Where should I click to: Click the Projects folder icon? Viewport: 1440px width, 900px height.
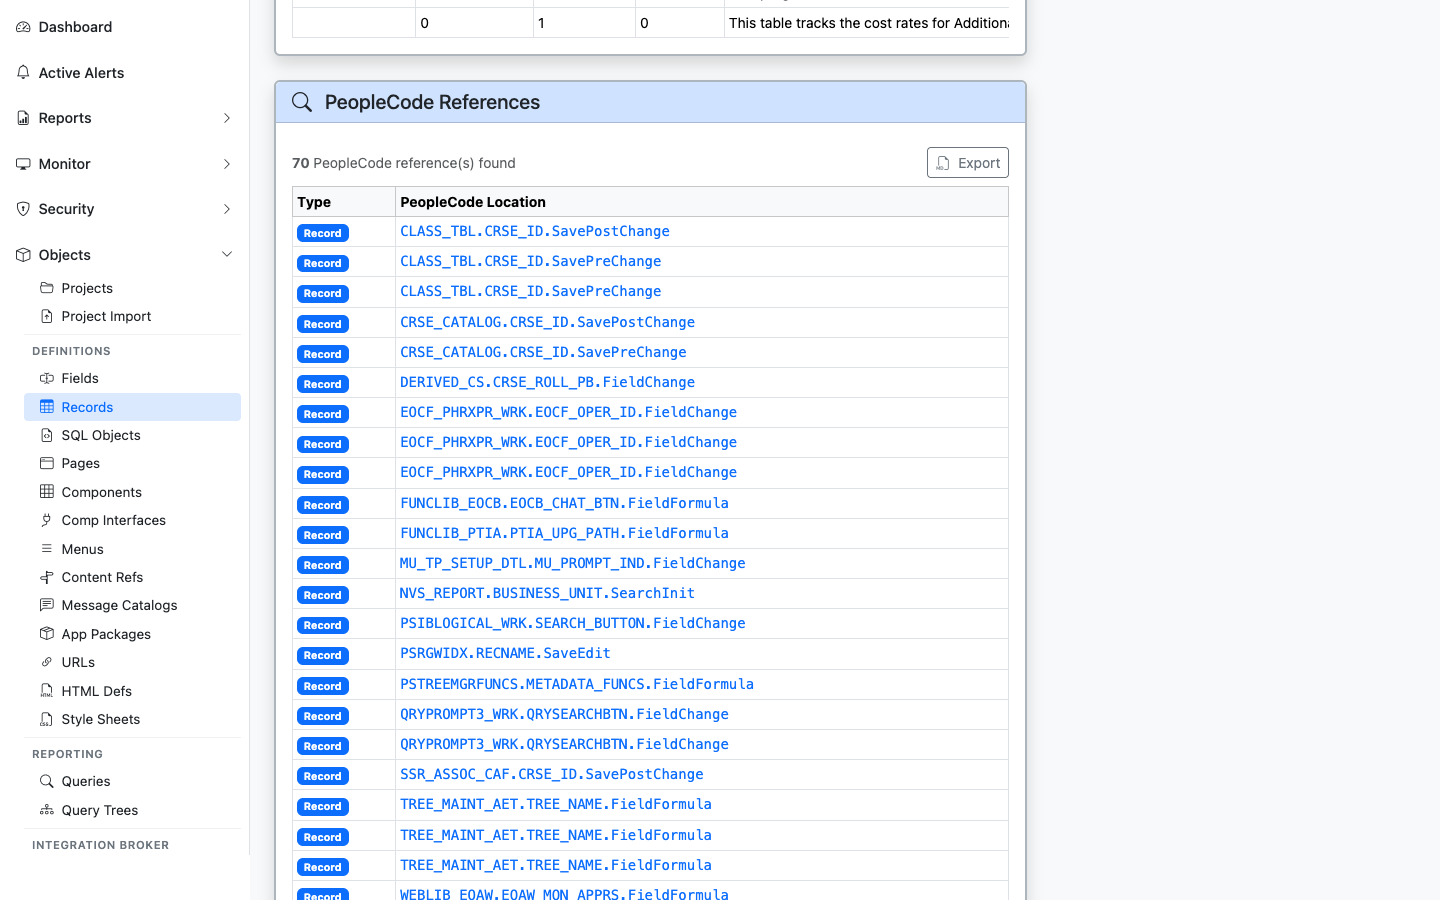[47, 288]
